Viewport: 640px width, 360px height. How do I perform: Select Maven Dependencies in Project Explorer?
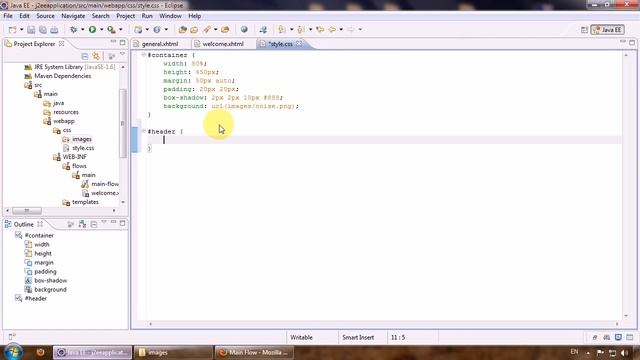click(x=62, y=76)
